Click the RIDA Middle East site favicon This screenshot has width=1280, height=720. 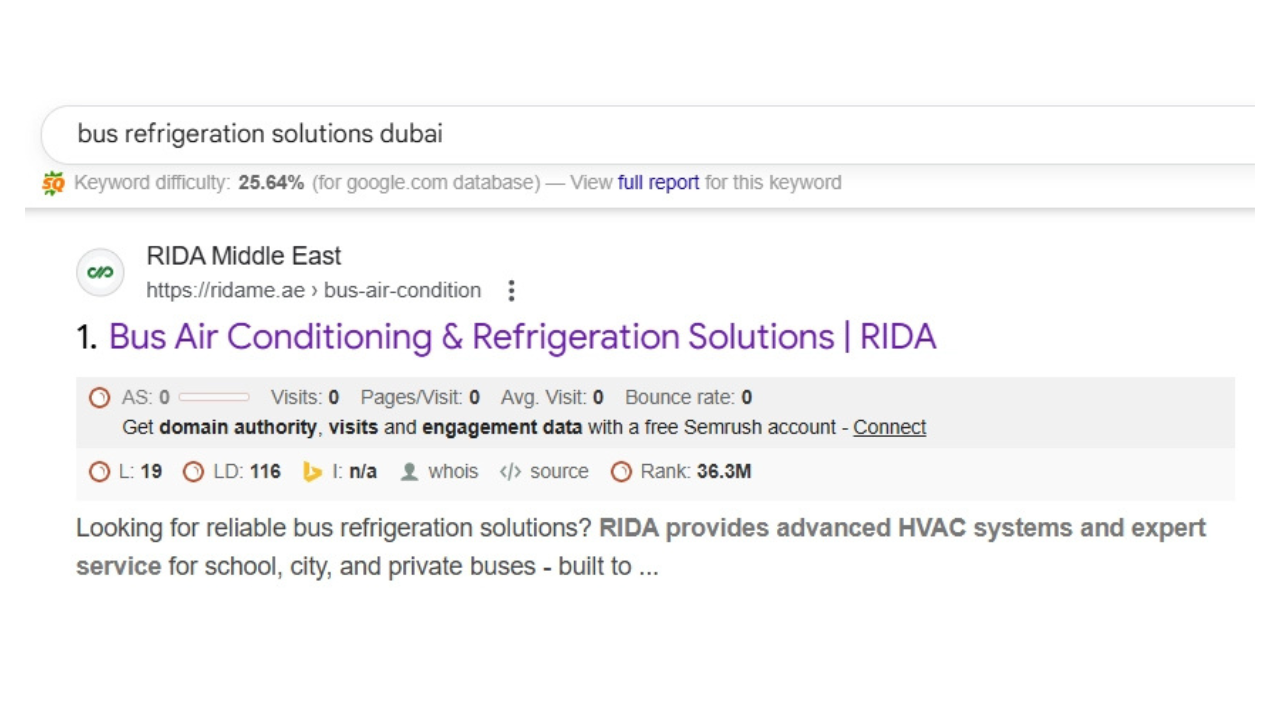point(100,272)
